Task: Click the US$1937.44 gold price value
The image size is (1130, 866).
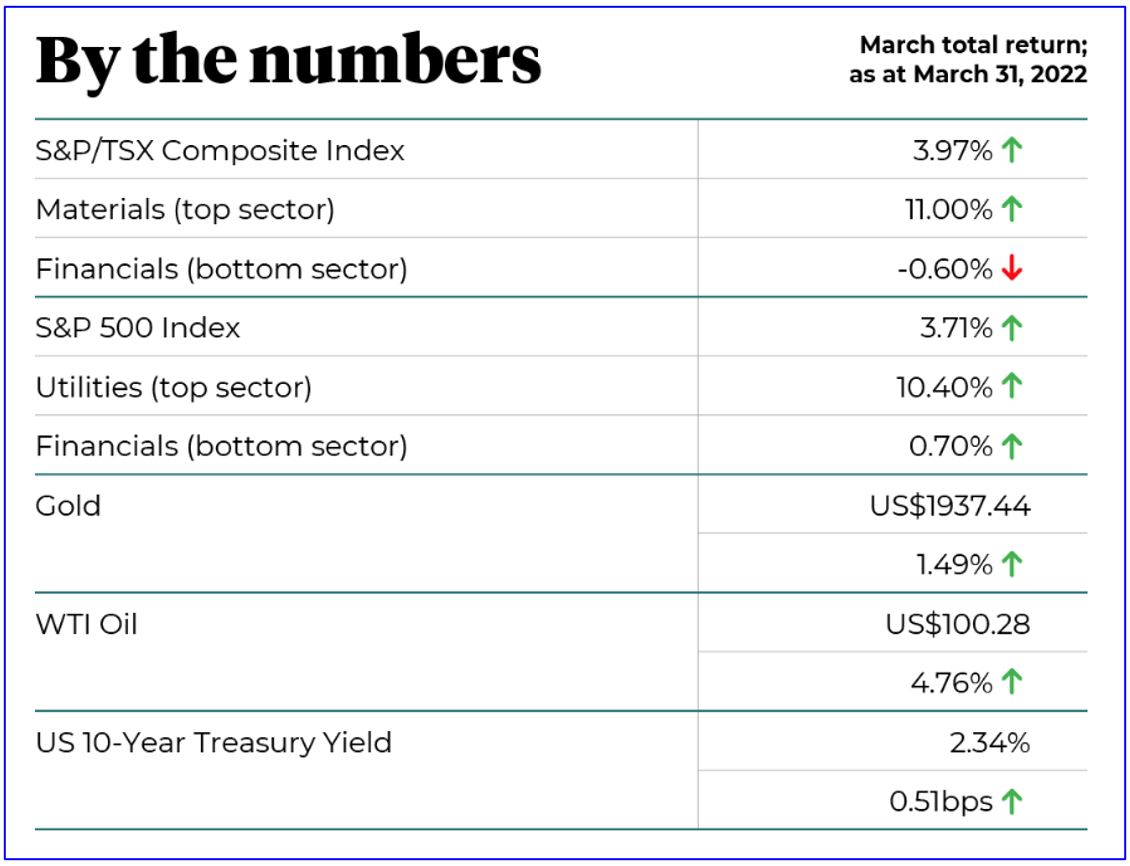Action: [950, 505]
